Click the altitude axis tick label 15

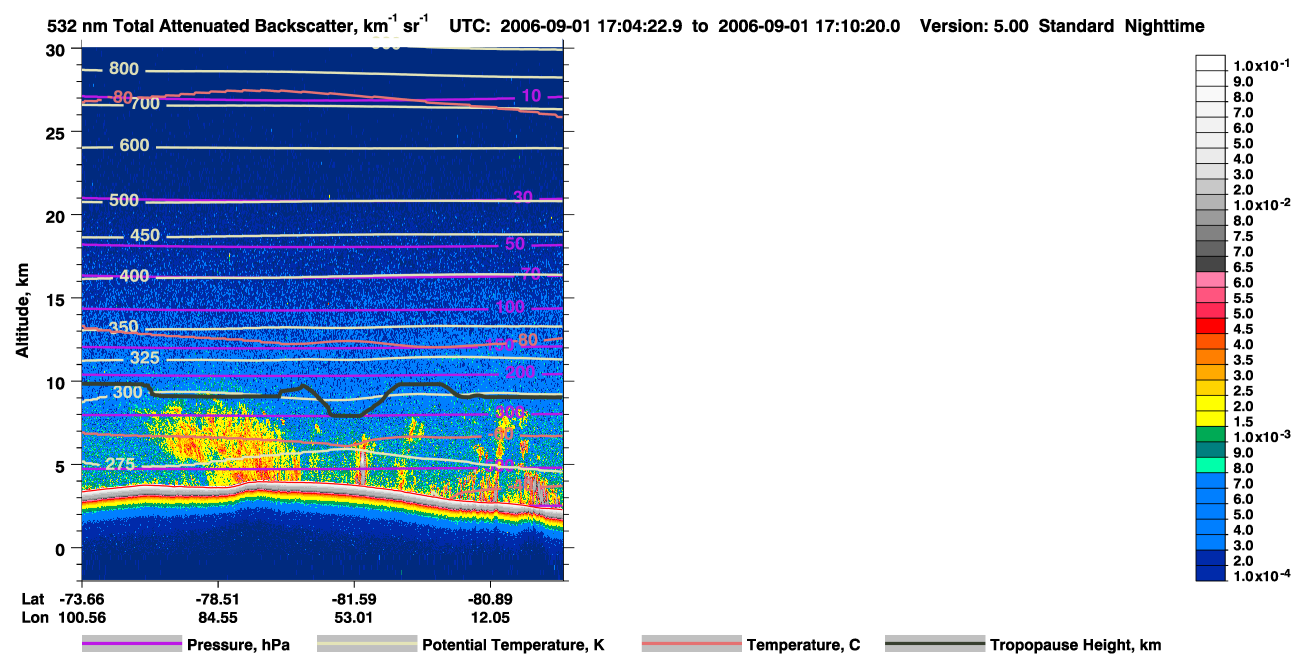(x=58, y=298)
